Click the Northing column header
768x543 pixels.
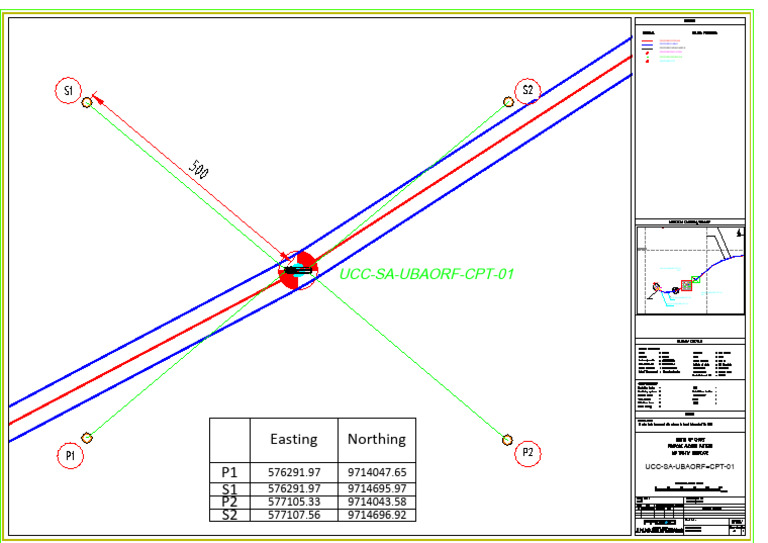pyautogui.click(x=377, y=439)
